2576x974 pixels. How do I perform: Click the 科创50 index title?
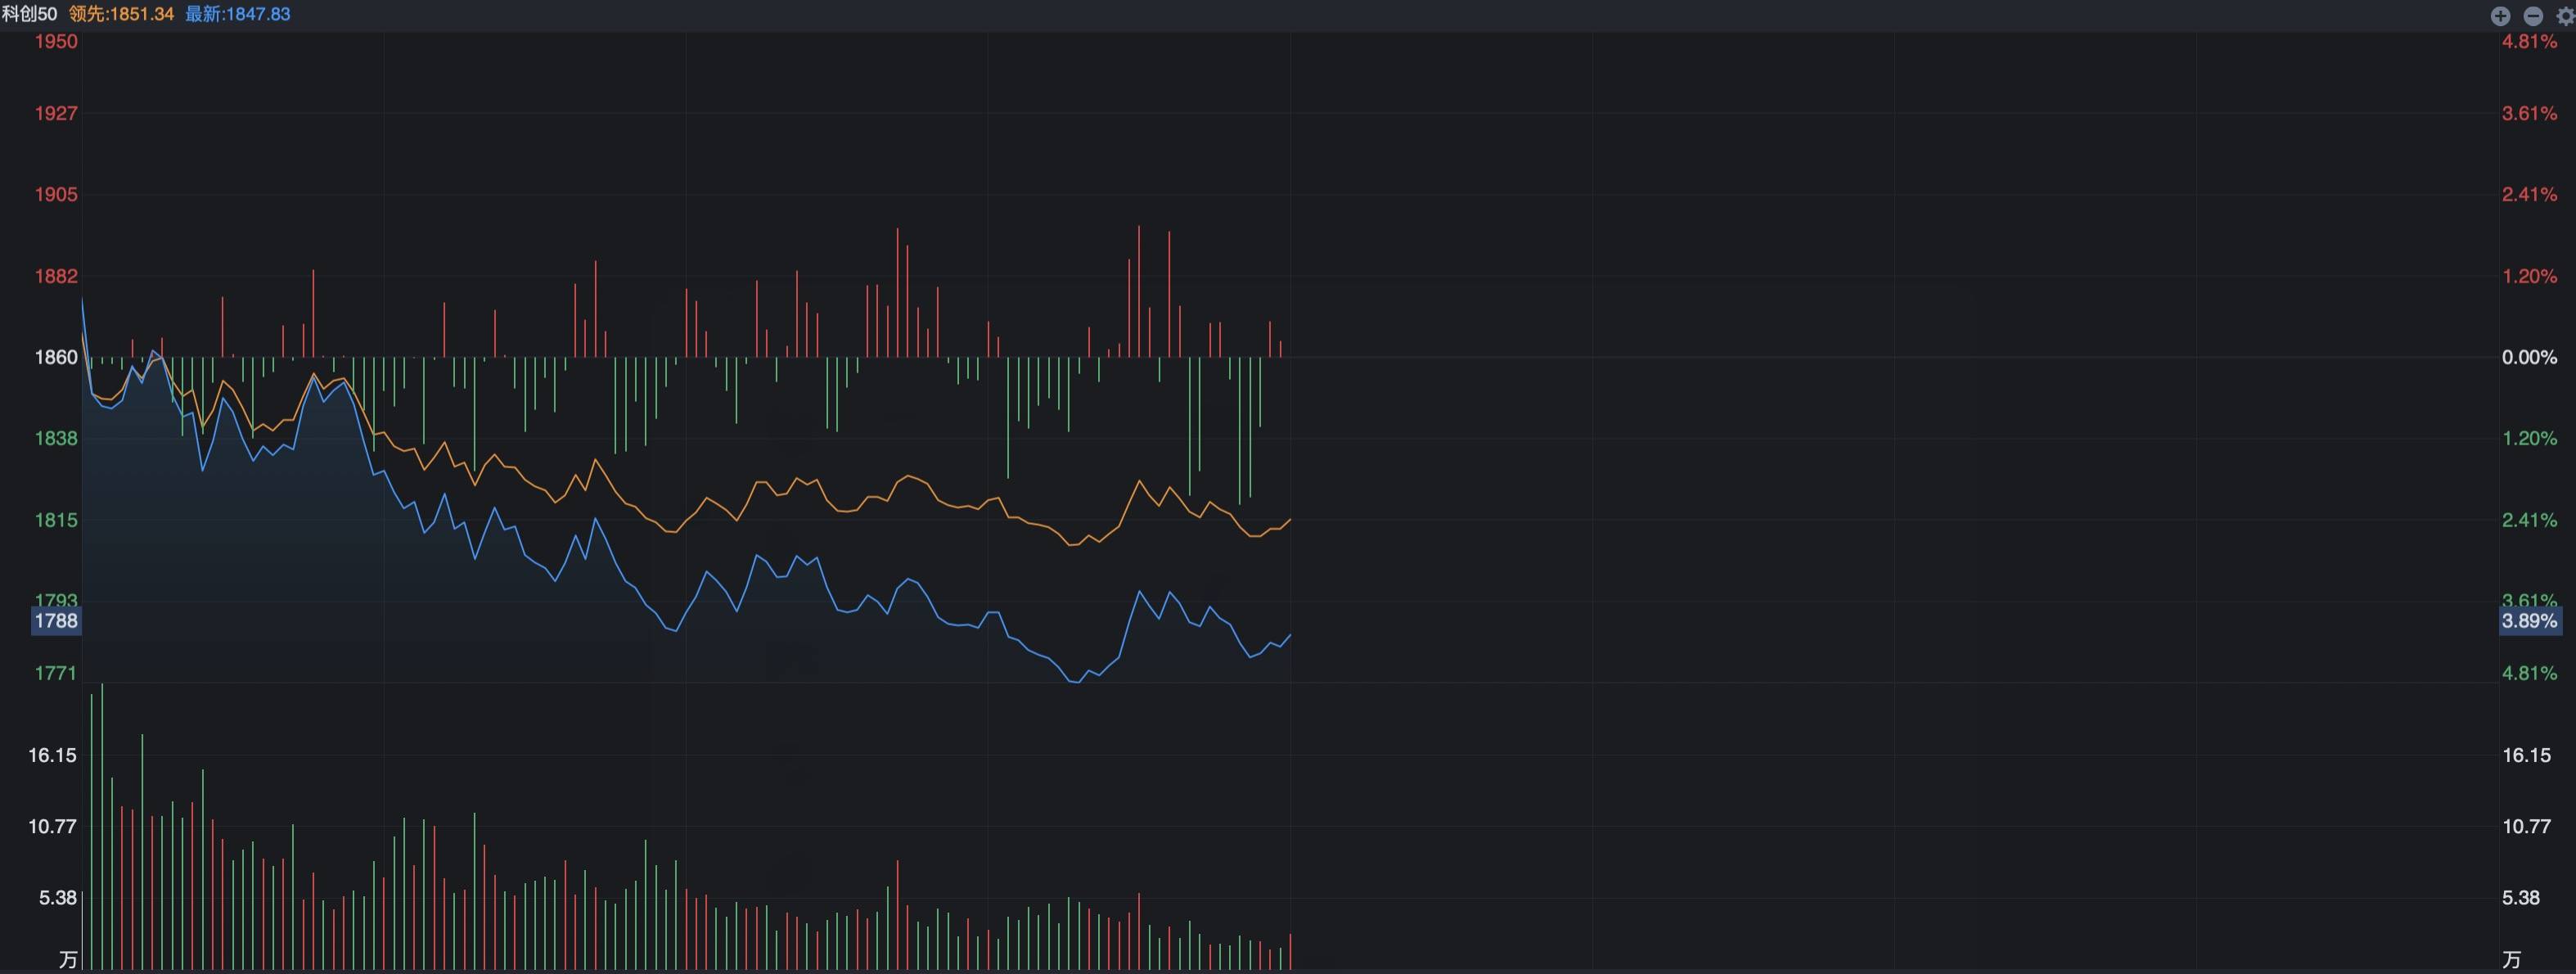(30, 14)
